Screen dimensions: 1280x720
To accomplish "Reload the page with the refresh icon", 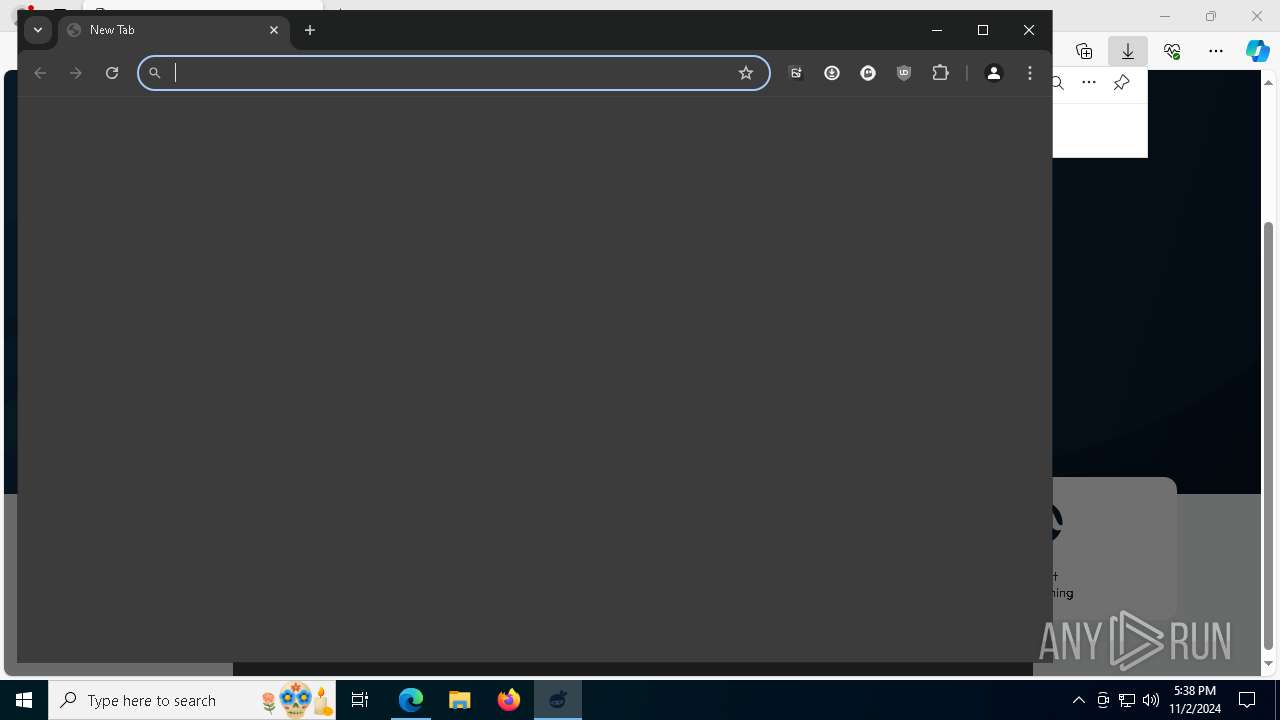I will [112, 73].
